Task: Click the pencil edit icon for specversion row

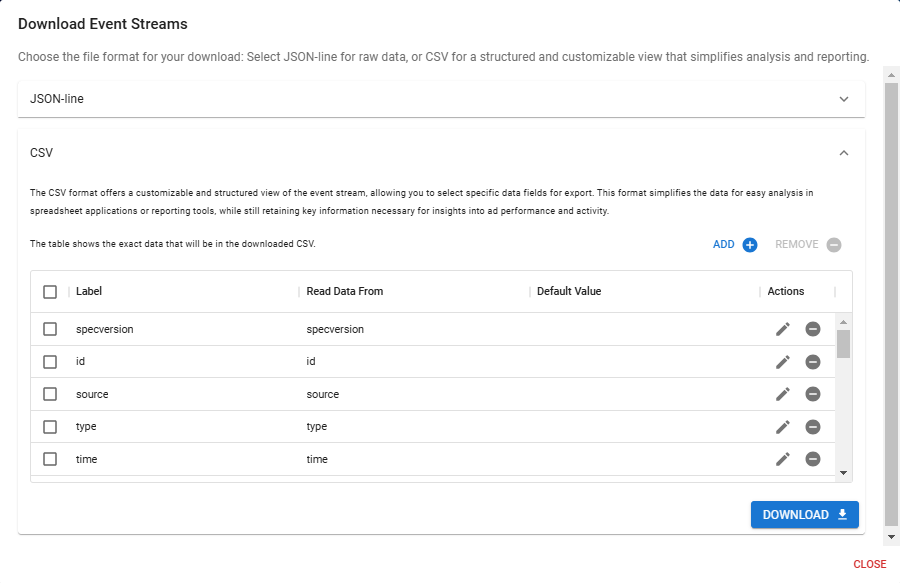Action: pyautogui.click(x=783, y=329)
